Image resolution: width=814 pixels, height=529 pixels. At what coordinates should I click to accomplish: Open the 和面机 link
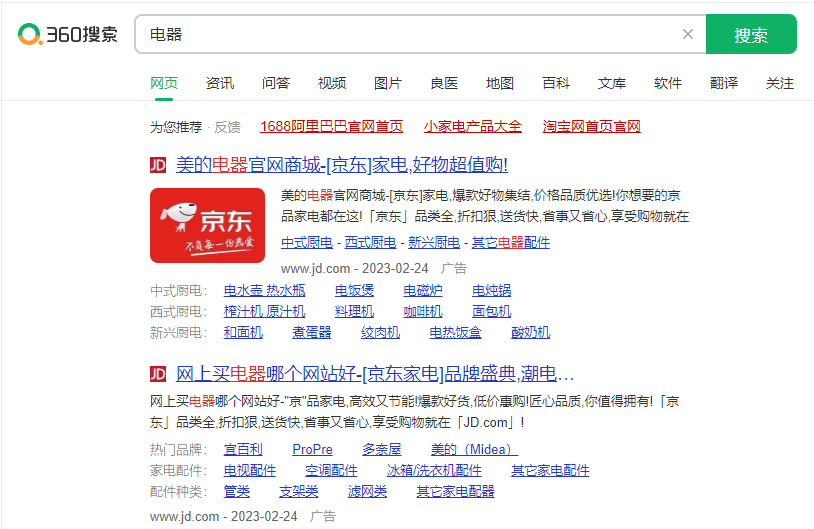coord(243,332)
